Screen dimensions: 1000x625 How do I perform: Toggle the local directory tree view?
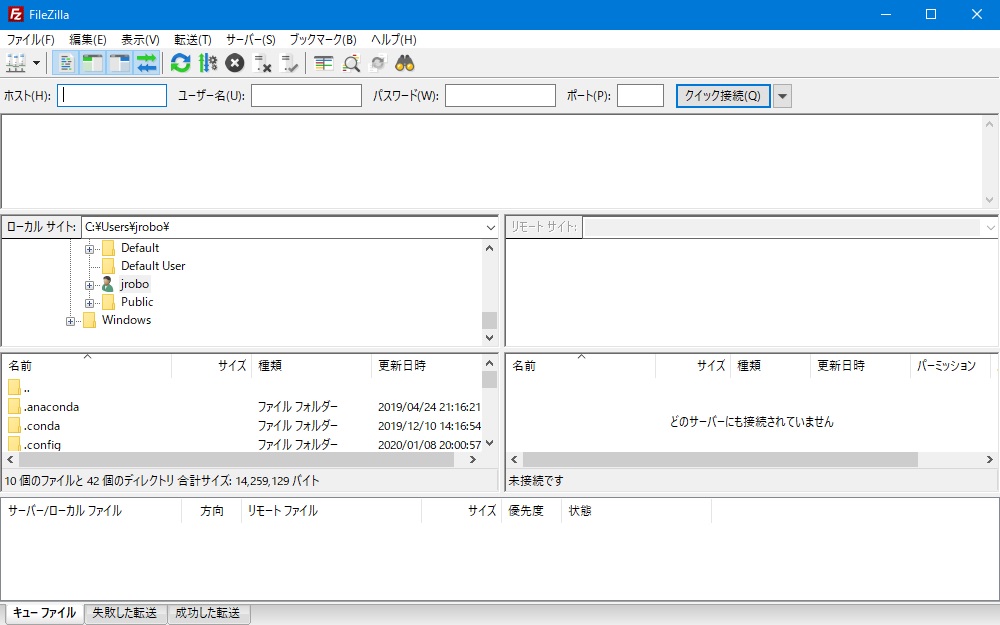pyautogui.click(x=93, y=63)
